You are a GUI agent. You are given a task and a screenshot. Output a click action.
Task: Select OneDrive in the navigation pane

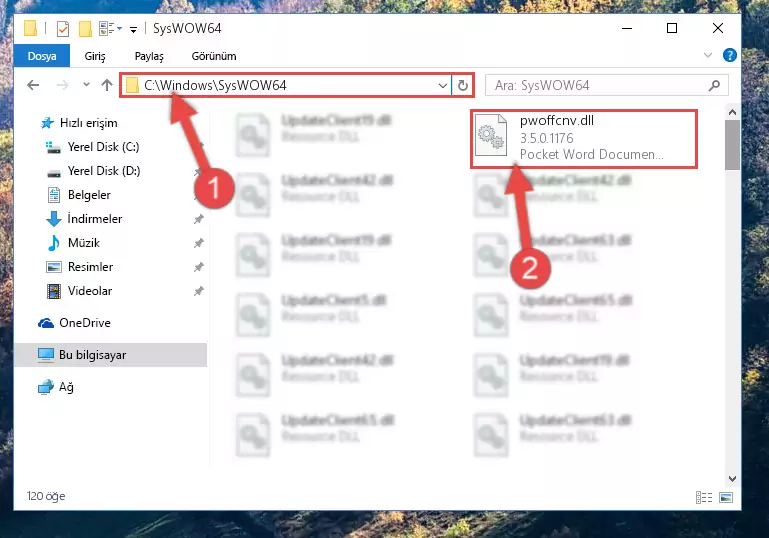pos(74,323)
